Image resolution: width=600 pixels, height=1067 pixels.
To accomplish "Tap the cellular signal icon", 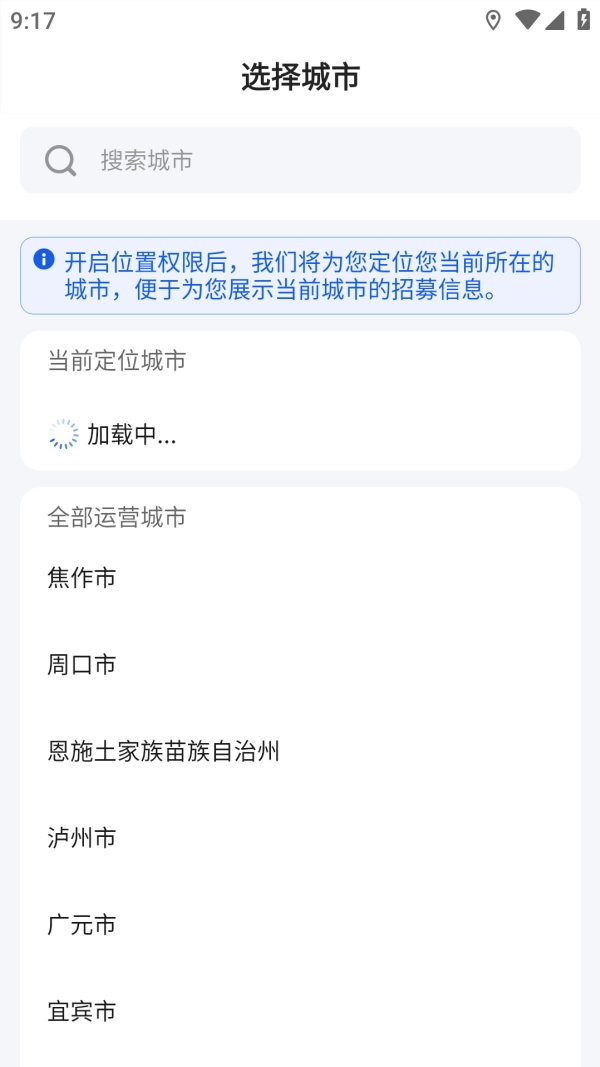I will (x=554, y=20).
